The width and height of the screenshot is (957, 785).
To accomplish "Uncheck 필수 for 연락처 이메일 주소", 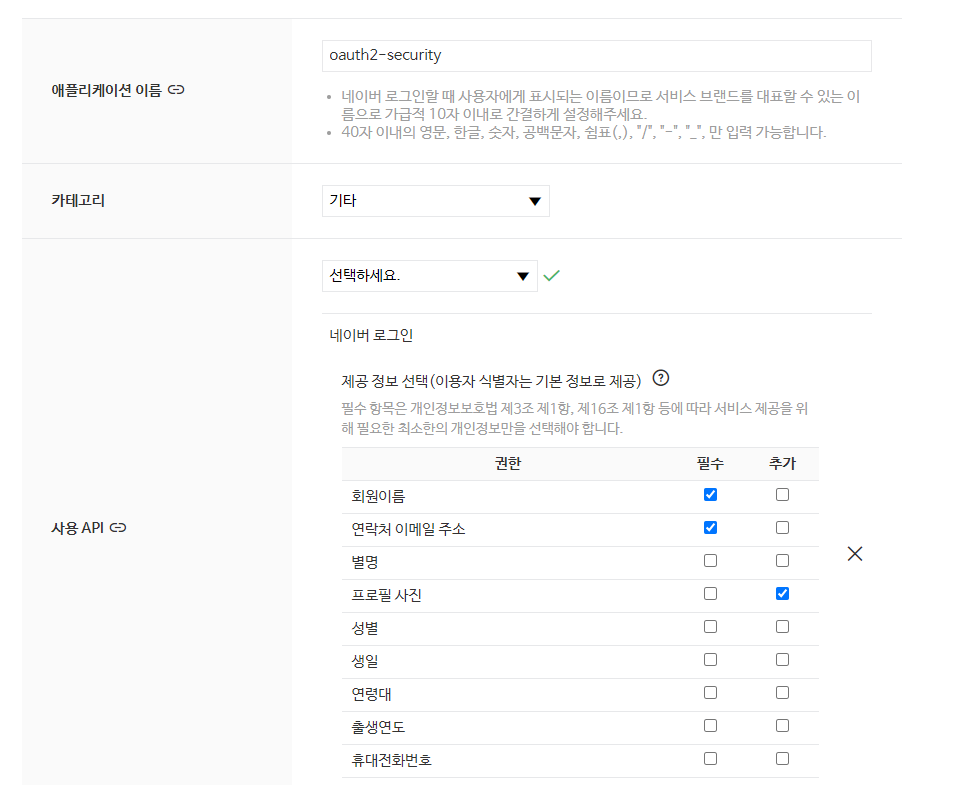I will [x=710, y=527].
